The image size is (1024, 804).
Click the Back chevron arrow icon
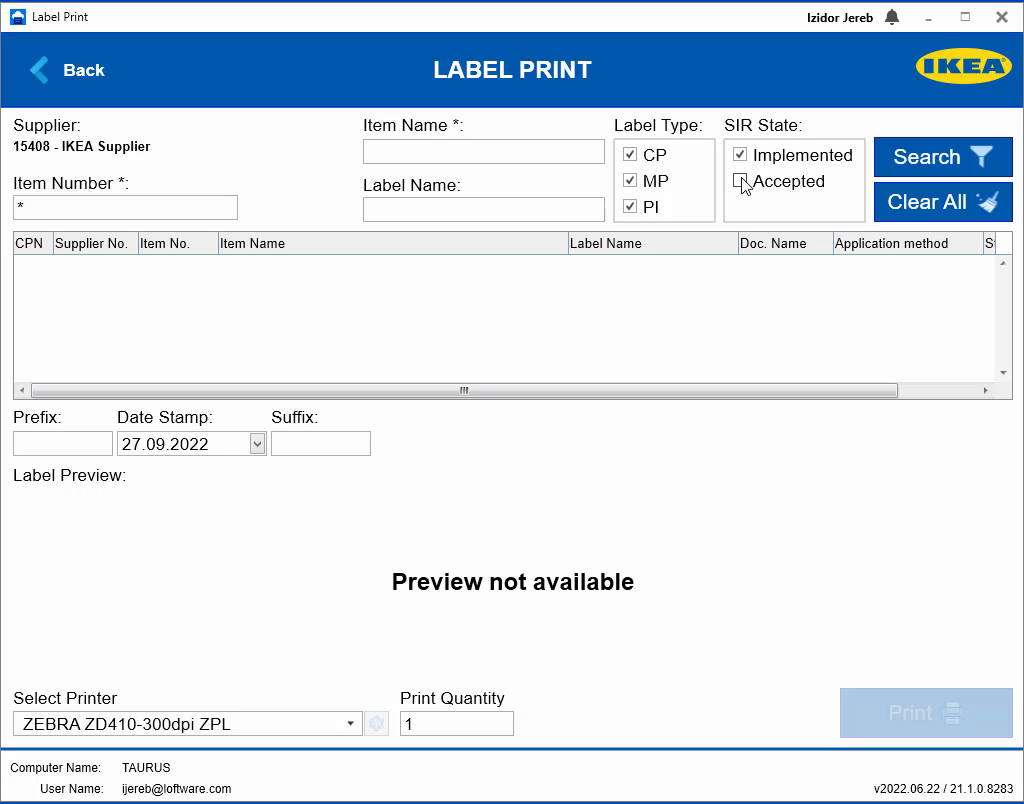pyautogui.click(x=39, y=70)
